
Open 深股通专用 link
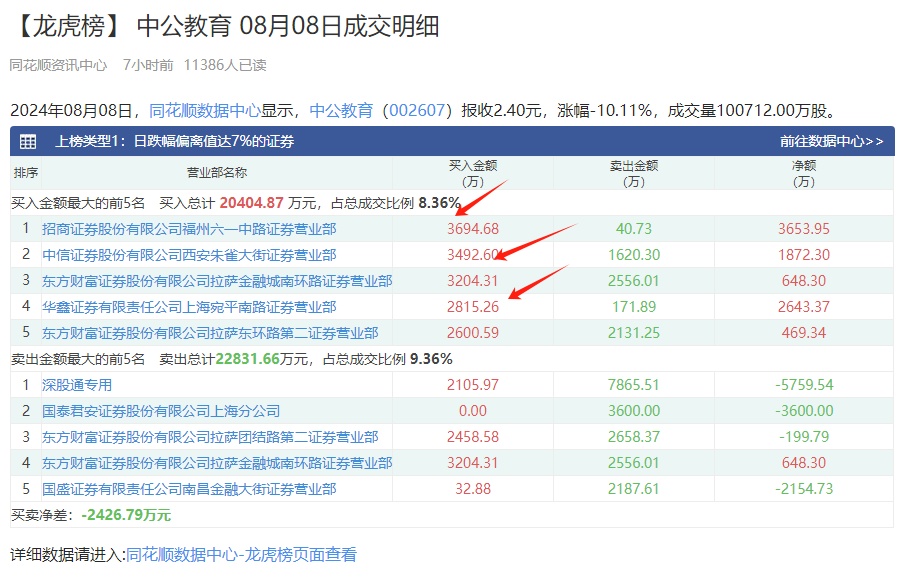point(77,385)
